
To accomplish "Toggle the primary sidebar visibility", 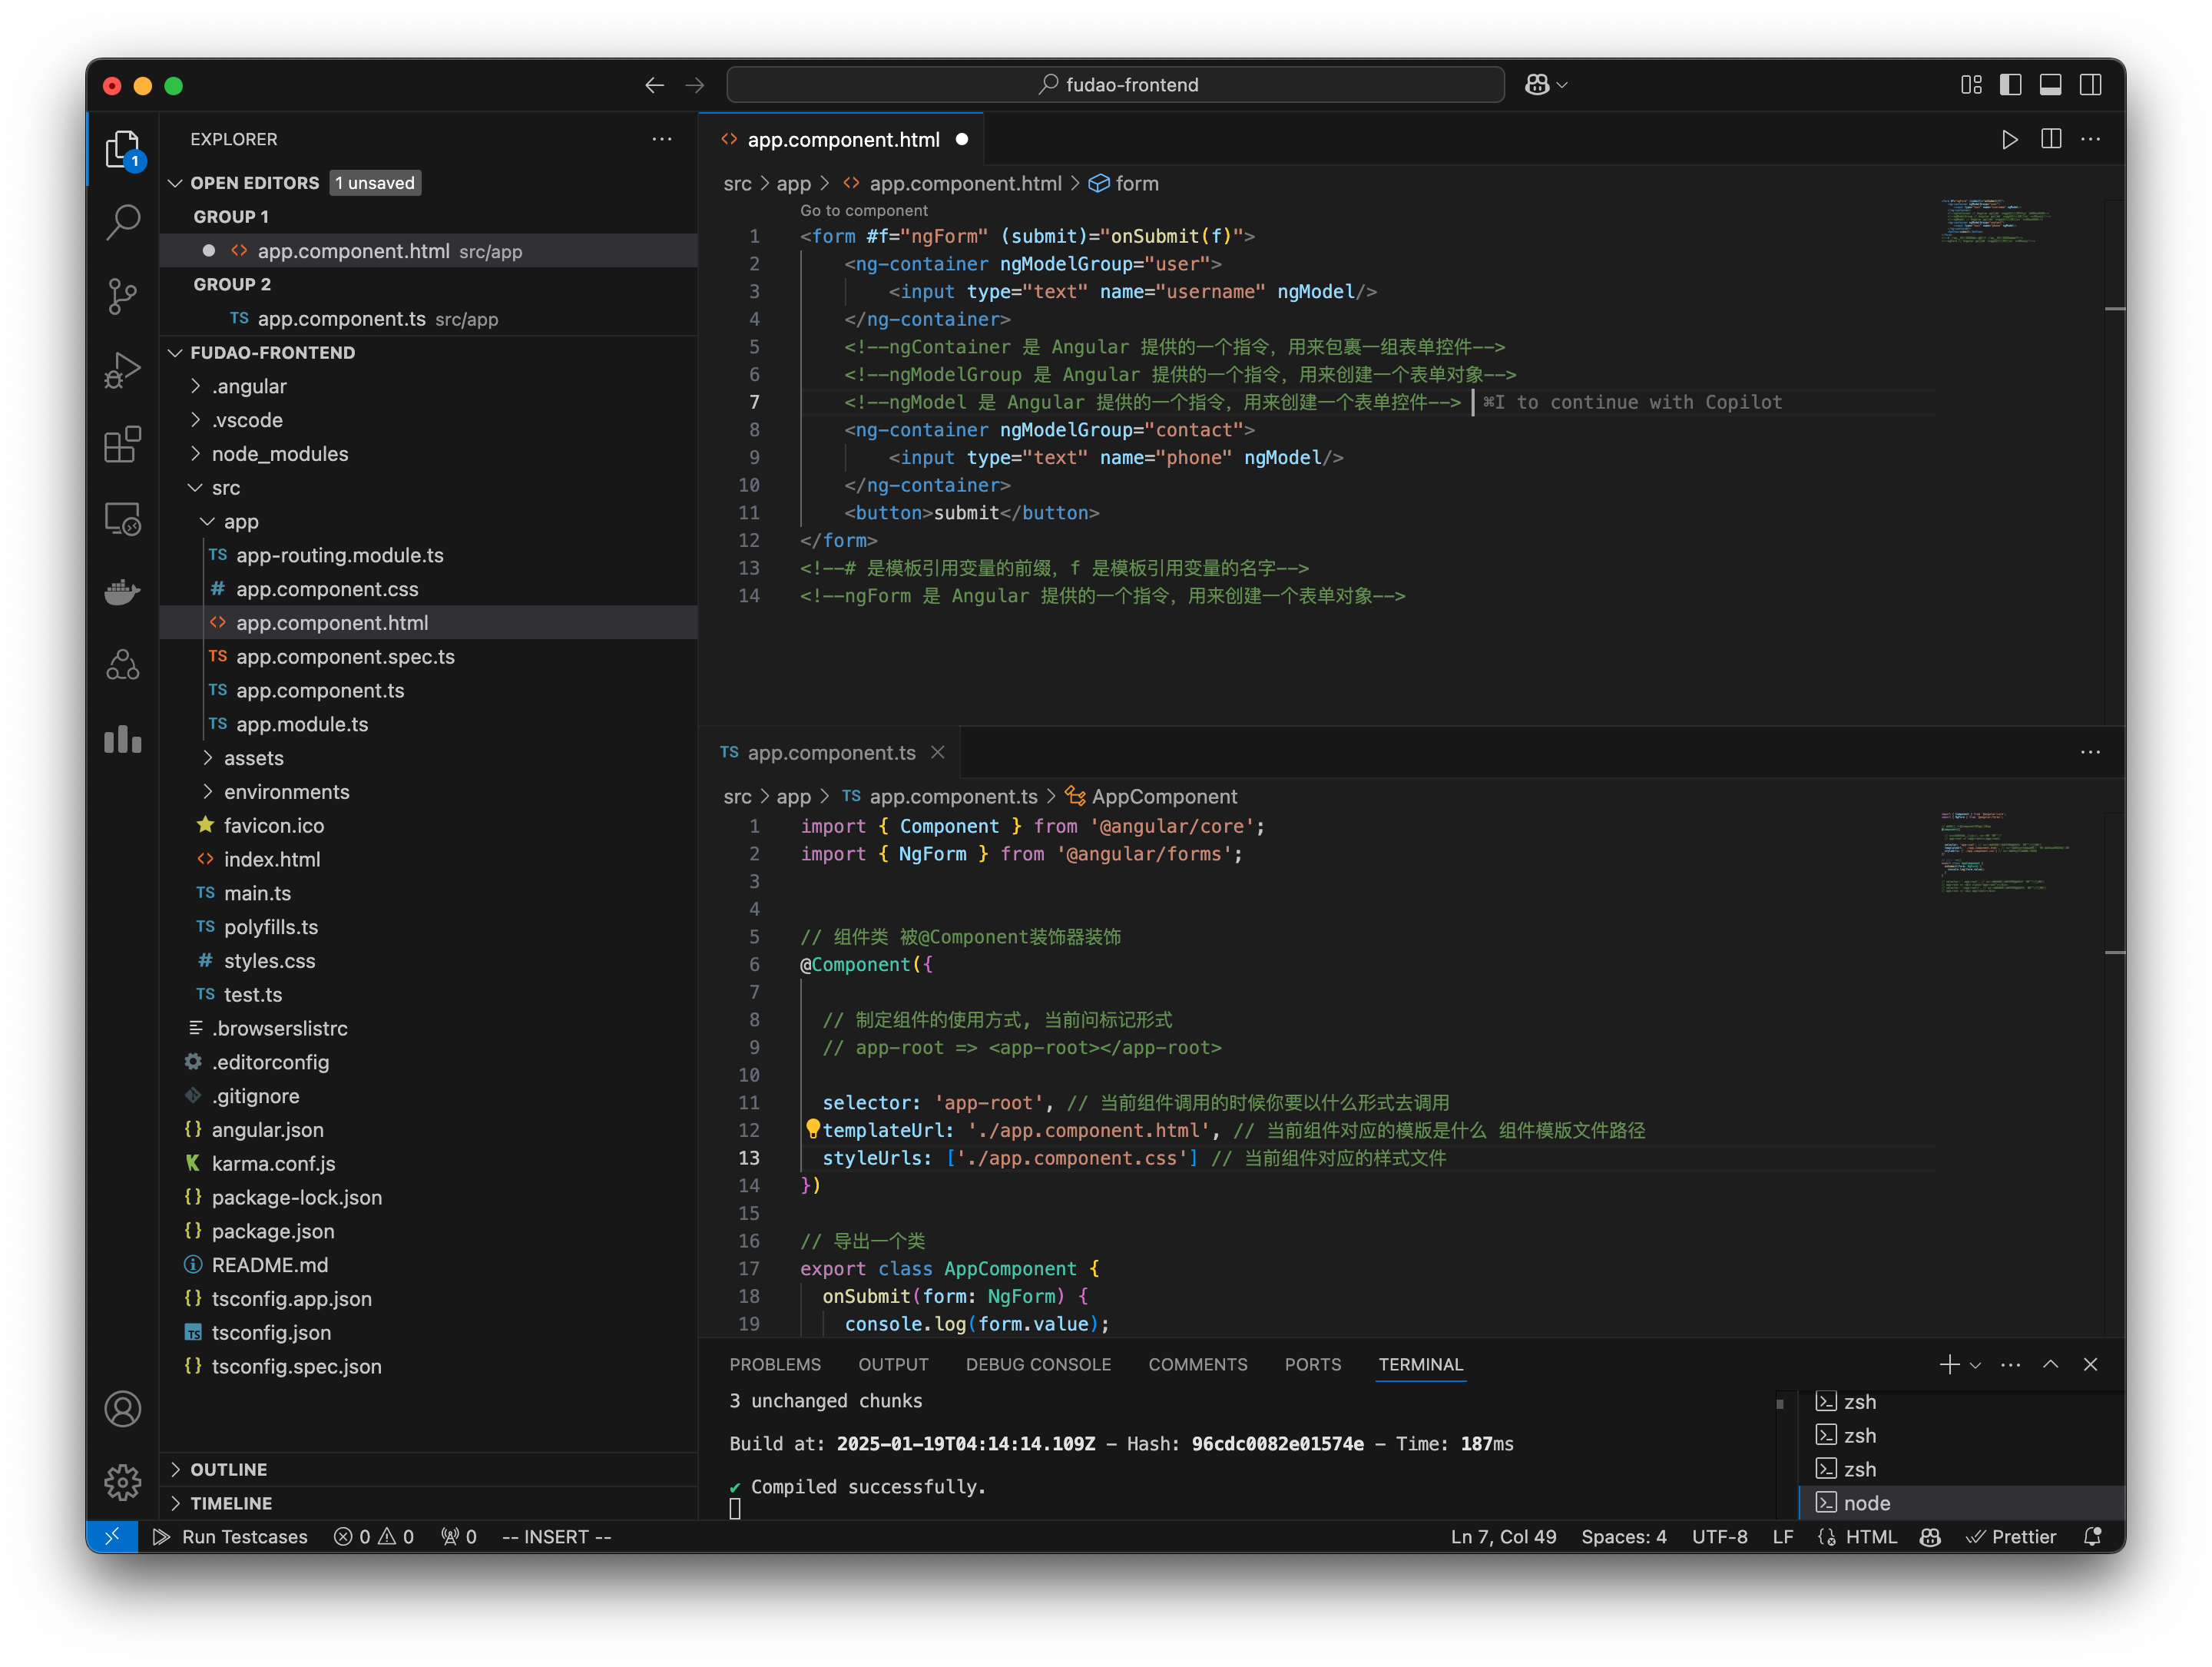I will click(2010, 85).
